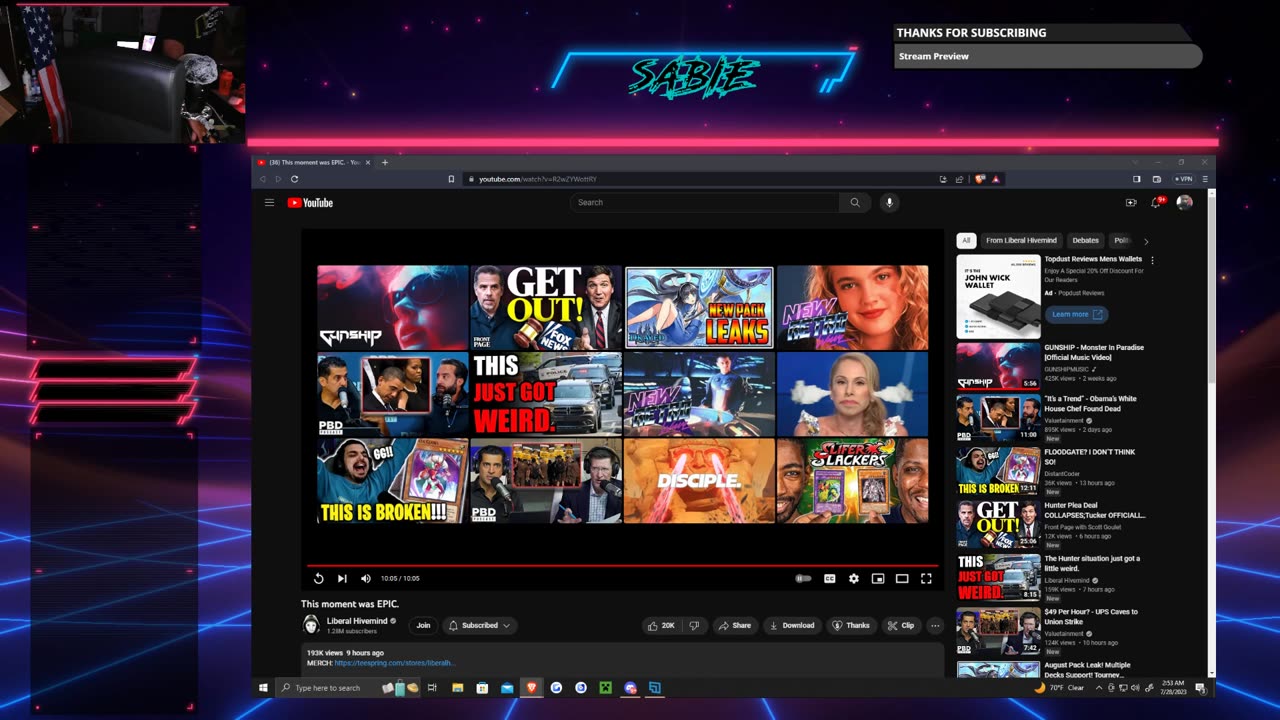
Task: Show hidden system tray icons chevron
Action: pos(1099,688)
